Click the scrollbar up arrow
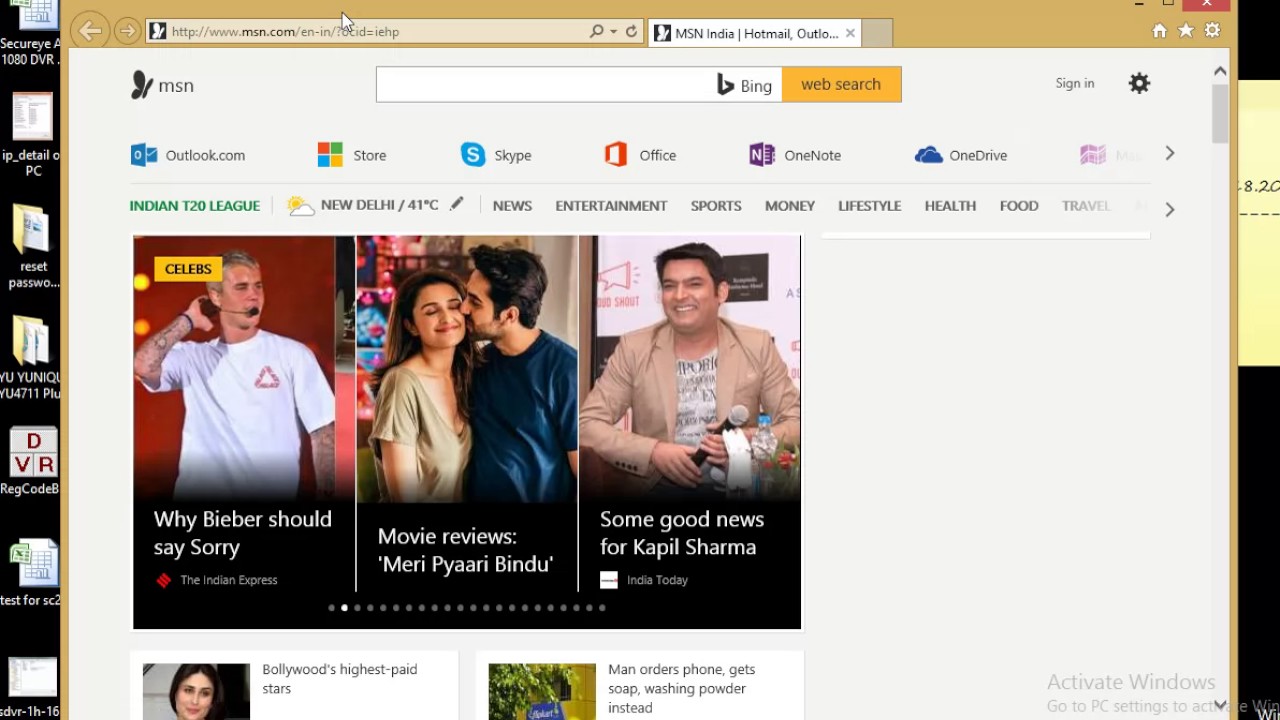Screen dimensions: 1280x720 1220,71
